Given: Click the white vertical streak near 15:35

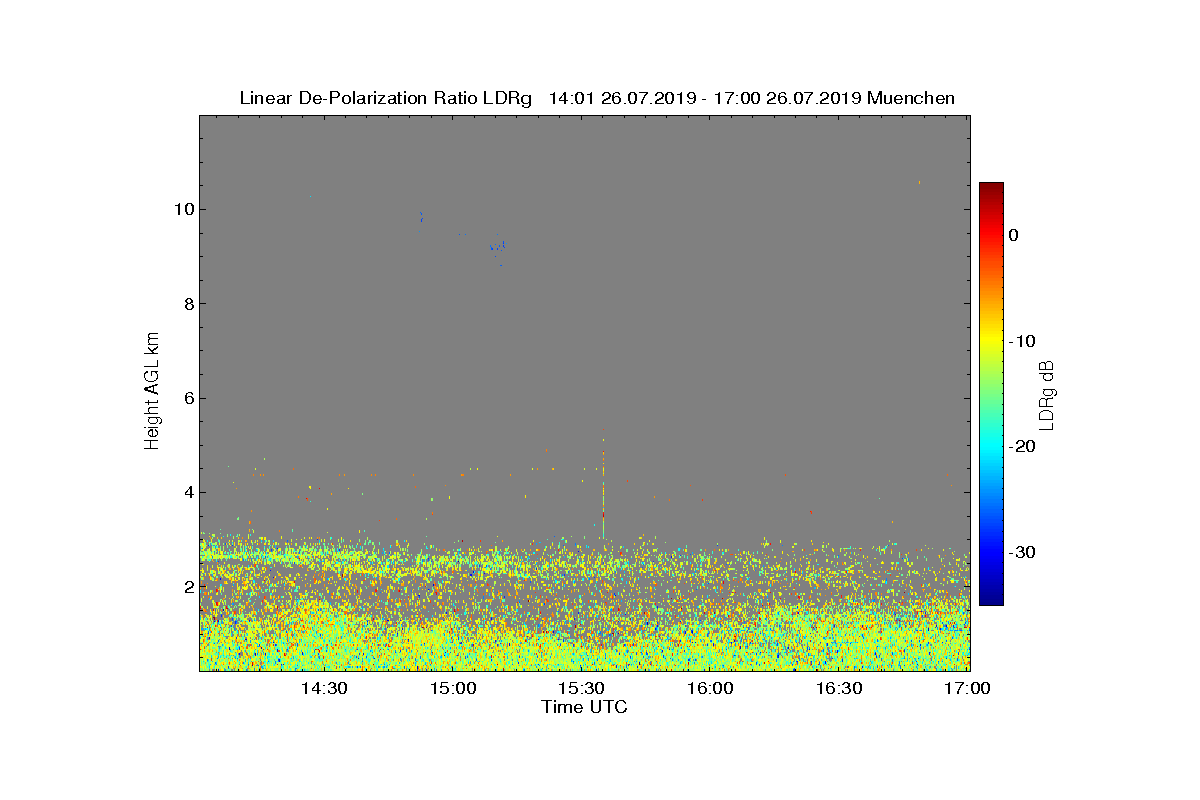Looking at the screenshot, I should click(603, 490).
